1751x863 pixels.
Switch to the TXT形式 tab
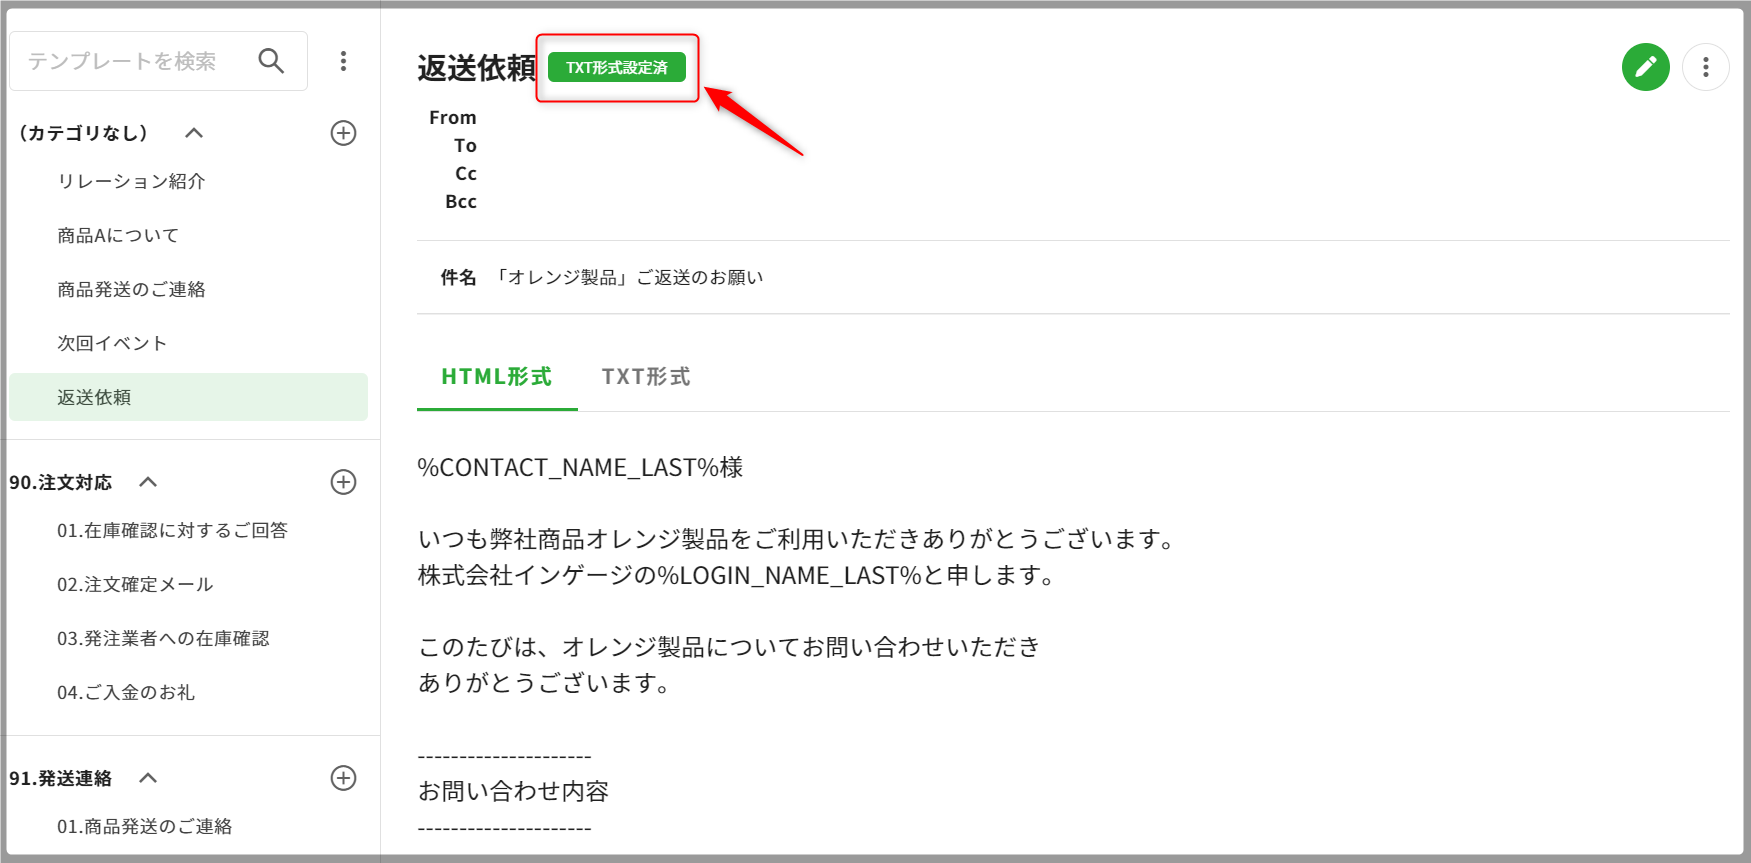pos(645,377)
